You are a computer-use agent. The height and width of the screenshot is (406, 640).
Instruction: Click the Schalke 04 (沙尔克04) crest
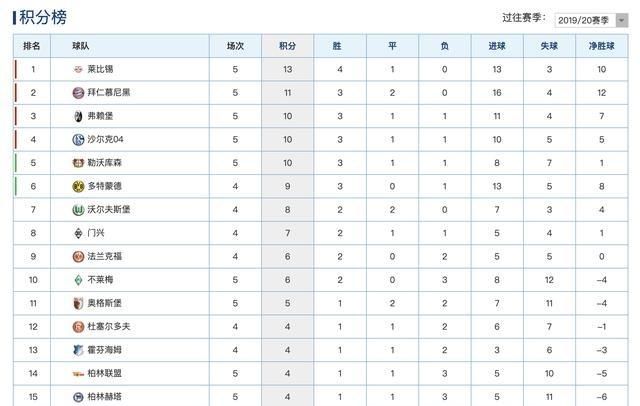tap(78, 140)
